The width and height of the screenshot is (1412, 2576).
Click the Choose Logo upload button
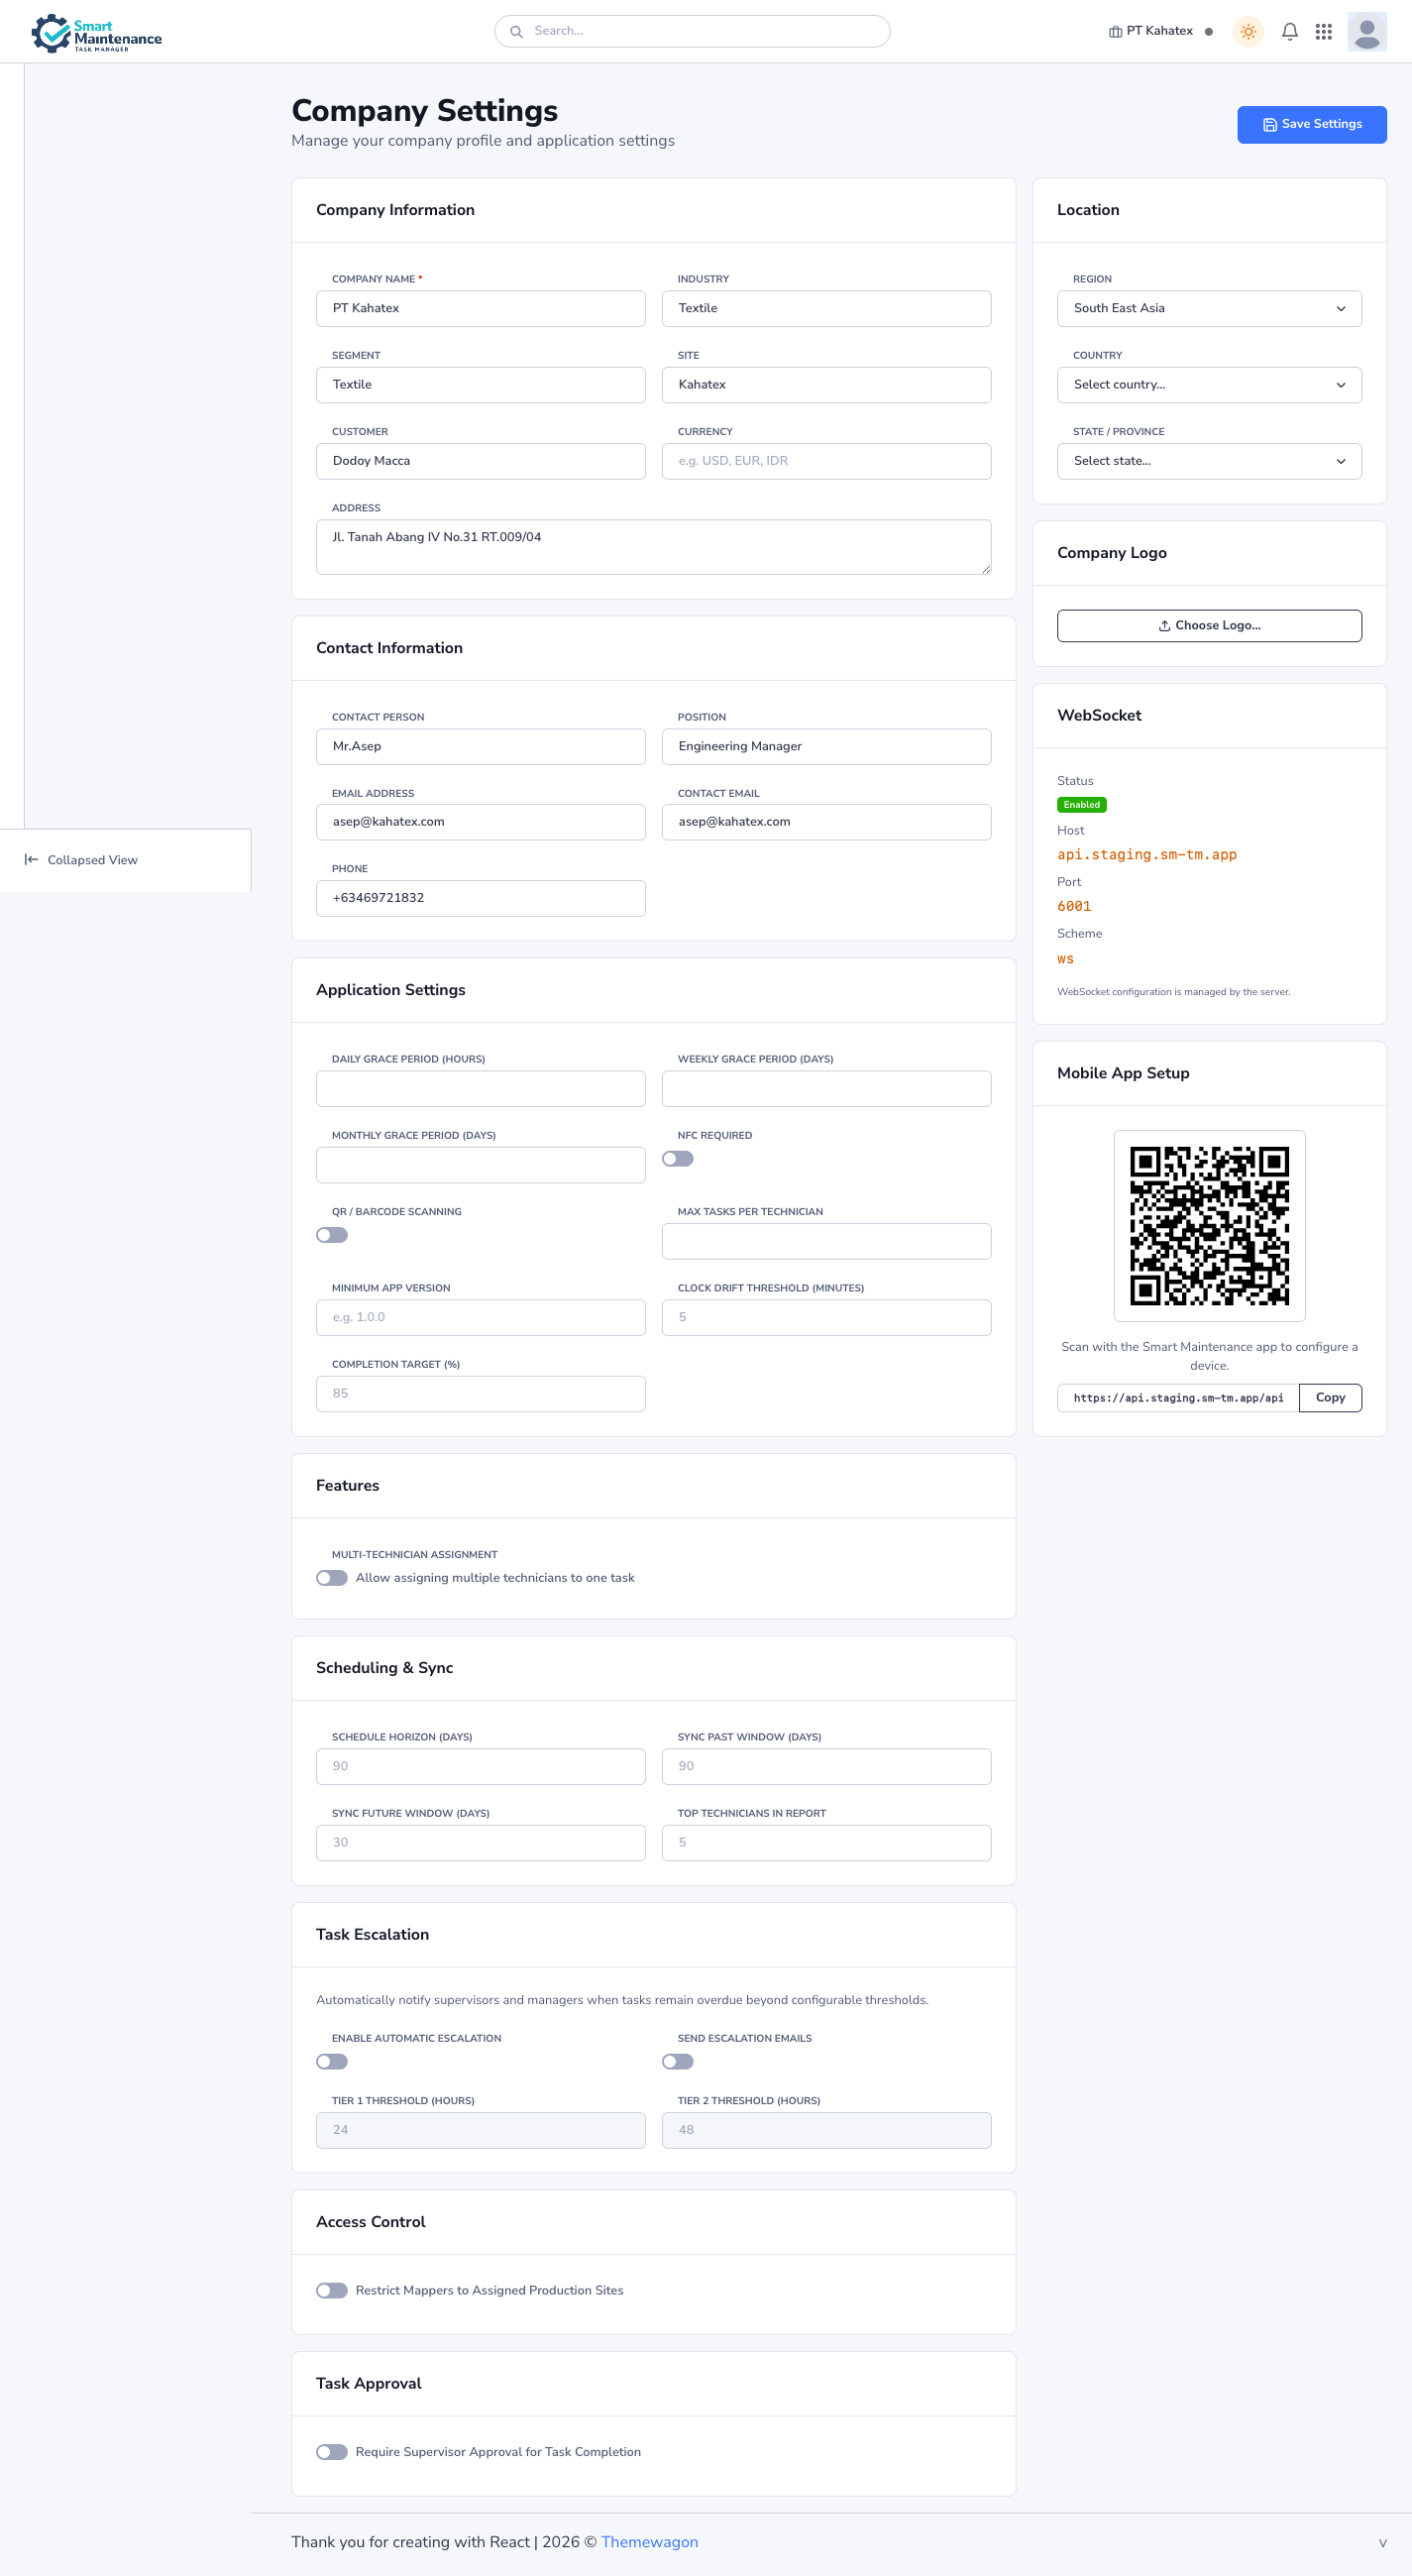(1208, 626)
